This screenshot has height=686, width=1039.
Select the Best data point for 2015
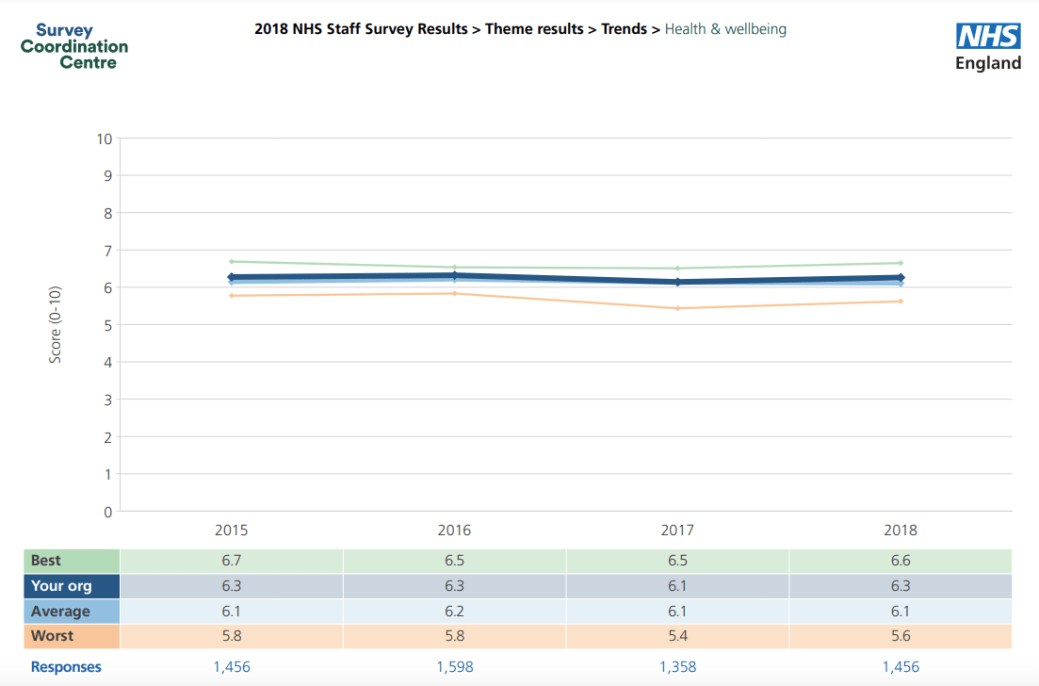click(231, 261)
